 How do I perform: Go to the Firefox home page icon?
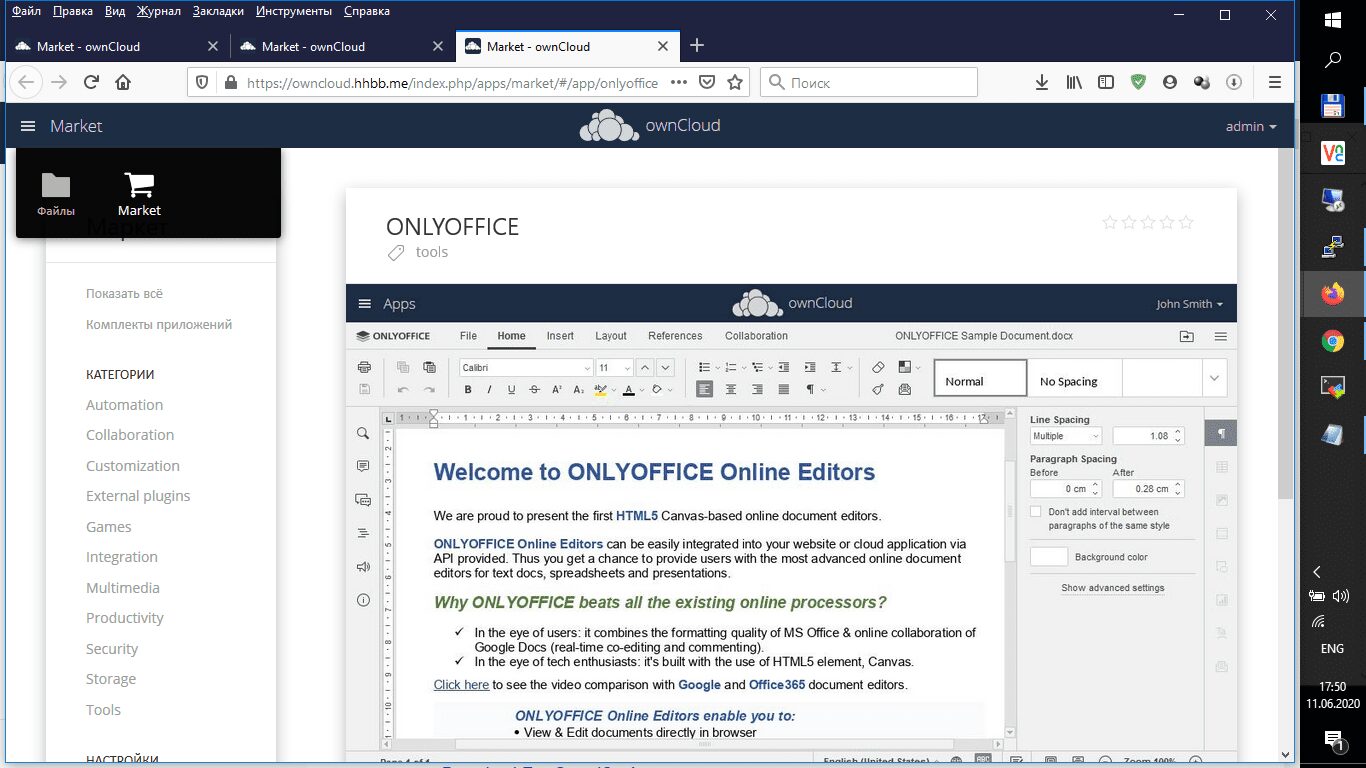click(123, 83)
